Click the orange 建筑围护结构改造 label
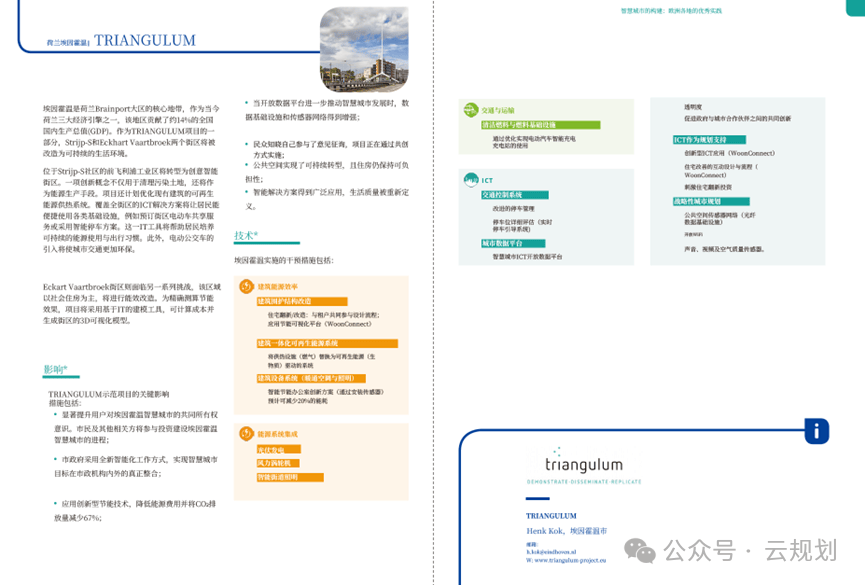Image resolution: width=865 pixels, height=585 pixels. 290,301
